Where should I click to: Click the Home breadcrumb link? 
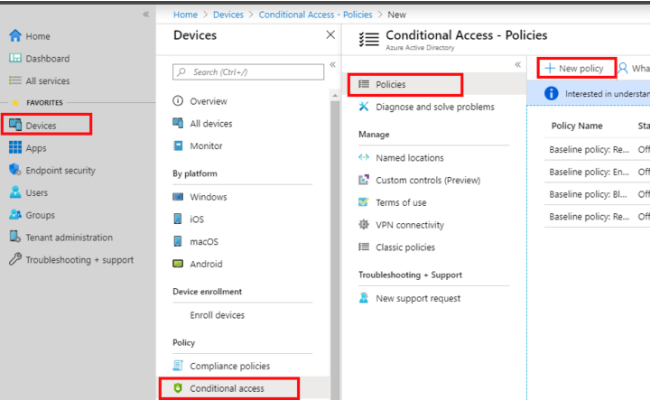pos(185,15)
